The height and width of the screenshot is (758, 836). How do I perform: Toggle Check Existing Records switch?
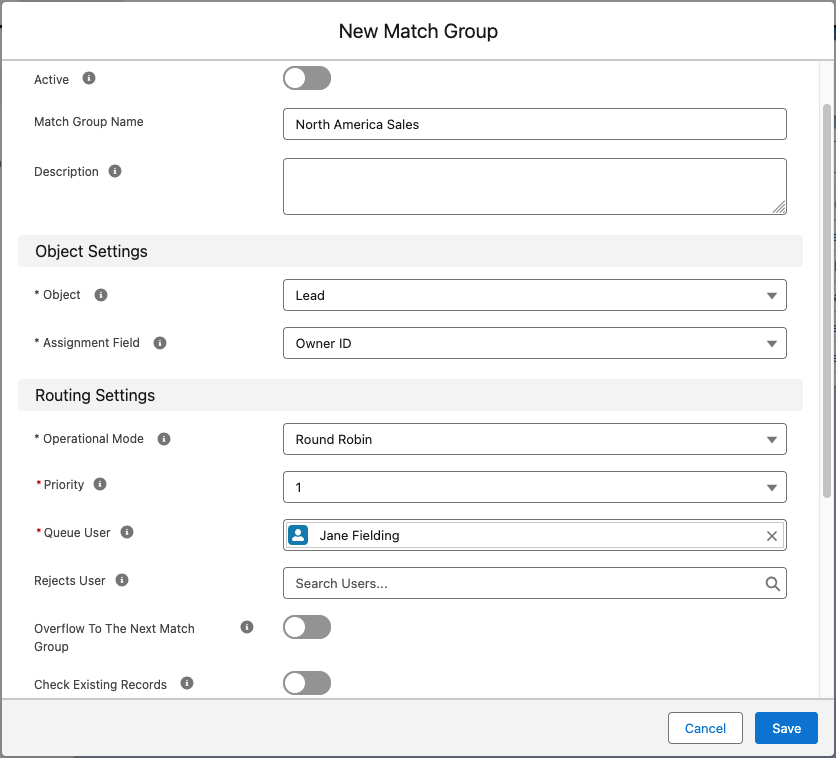pos(307,683)
